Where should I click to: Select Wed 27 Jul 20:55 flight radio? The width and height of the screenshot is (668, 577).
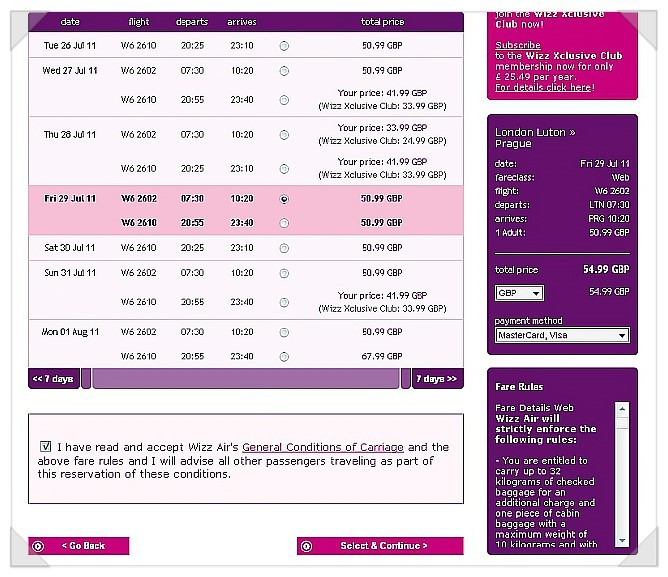click(284, 100)
